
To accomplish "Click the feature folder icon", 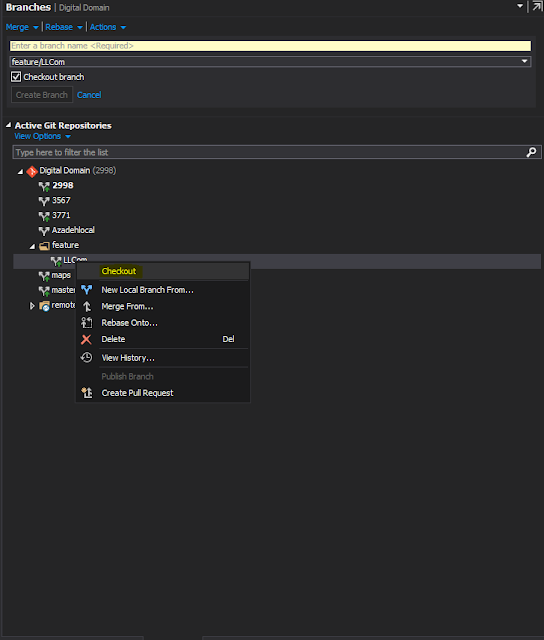I will (x=44, y=246).
